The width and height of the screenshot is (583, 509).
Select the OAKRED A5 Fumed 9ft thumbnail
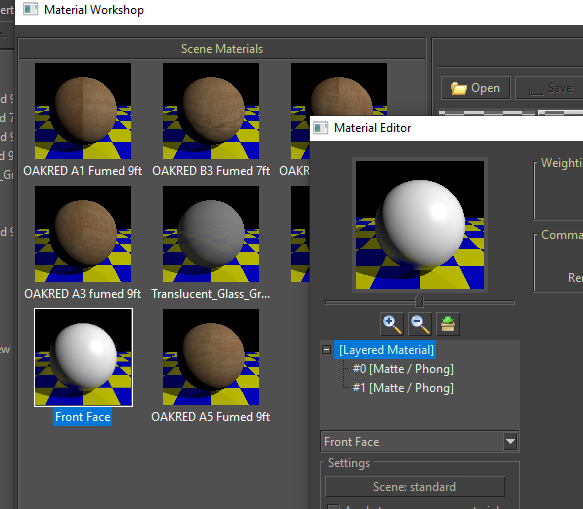(x=211, y=357)
